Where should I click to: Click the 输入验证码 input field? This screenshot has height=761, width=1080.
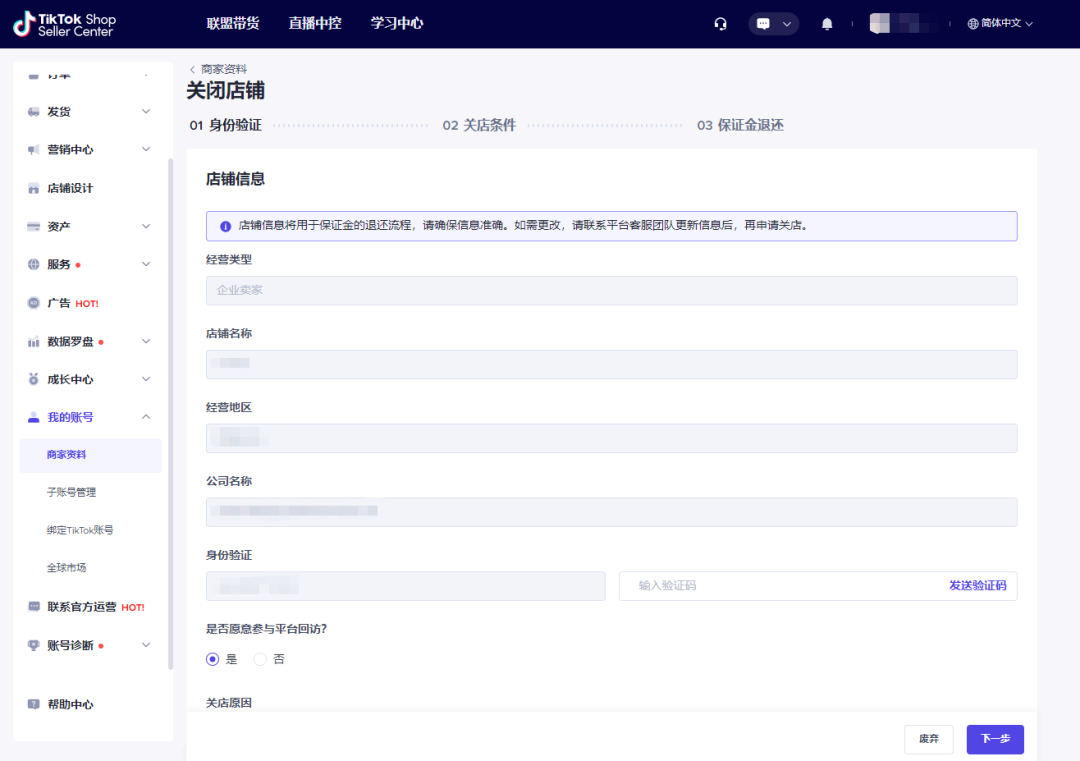pos(780,586)
